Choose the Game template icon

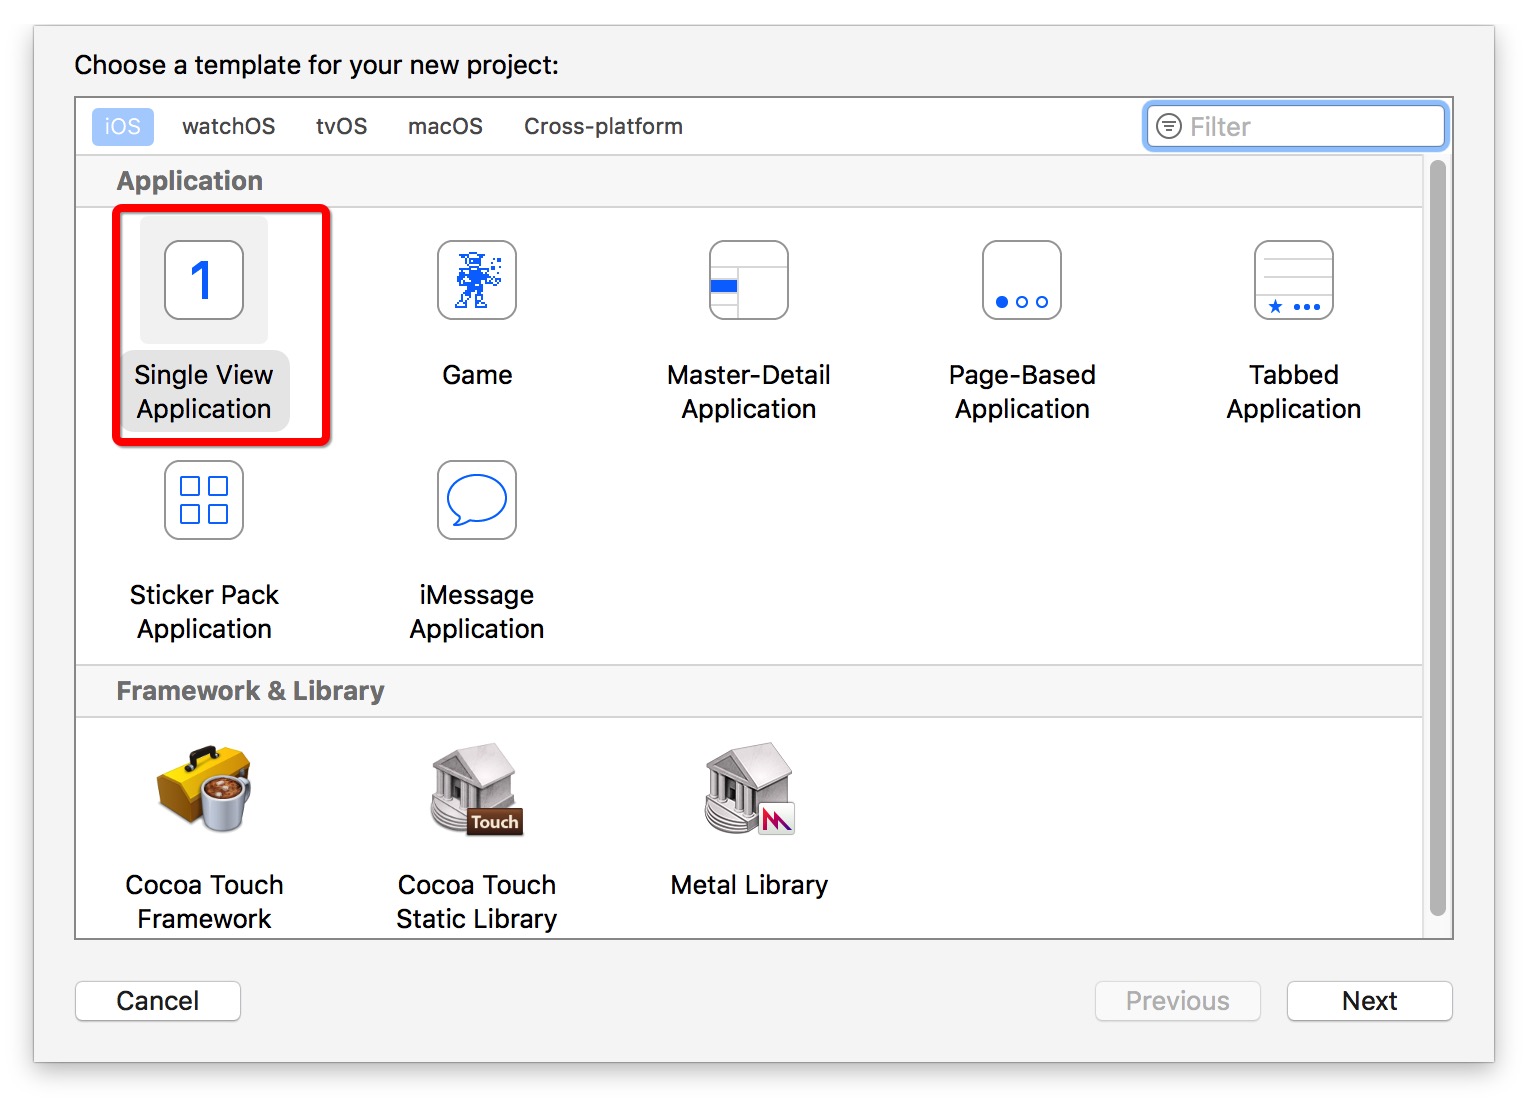coord(477,280)
